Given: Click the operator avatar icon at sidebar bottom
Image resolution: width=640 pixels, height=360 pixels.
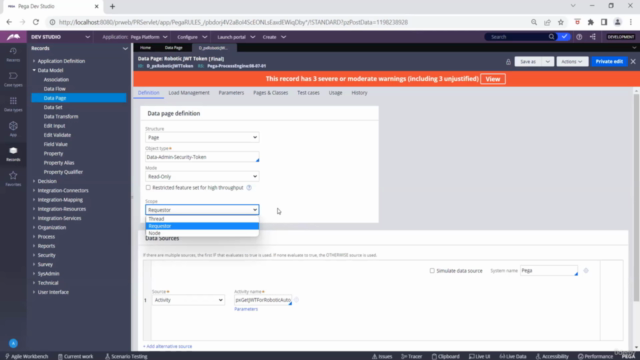Looking at the screenshot, I should click(x=13, y=343).
